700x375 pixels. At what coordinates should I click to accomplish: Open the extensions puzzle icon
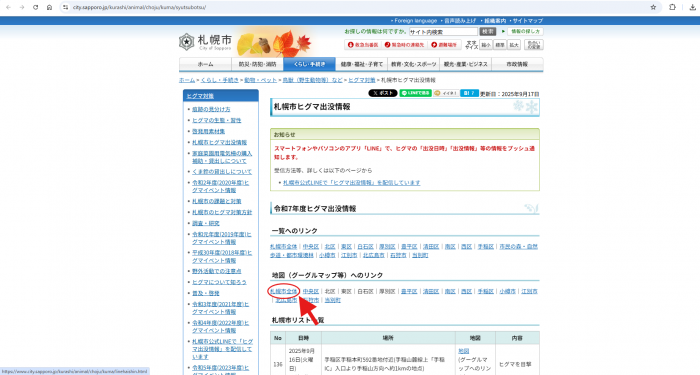(672, 7)
